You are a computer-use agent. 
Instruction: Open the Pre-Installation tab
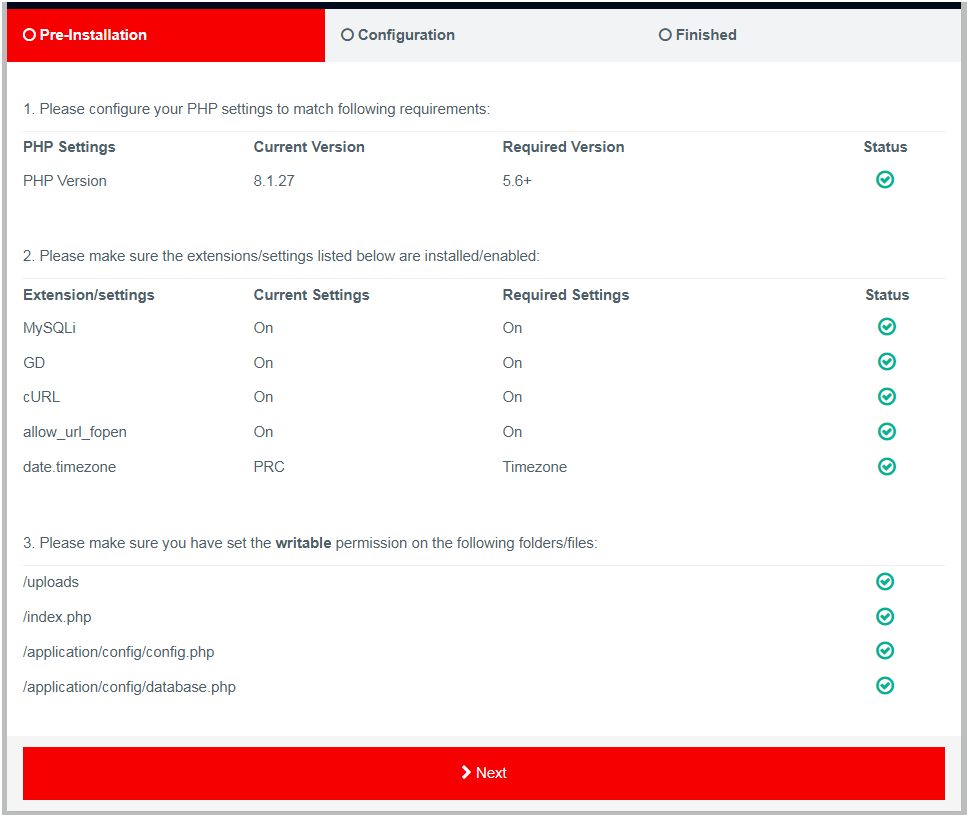93,35
